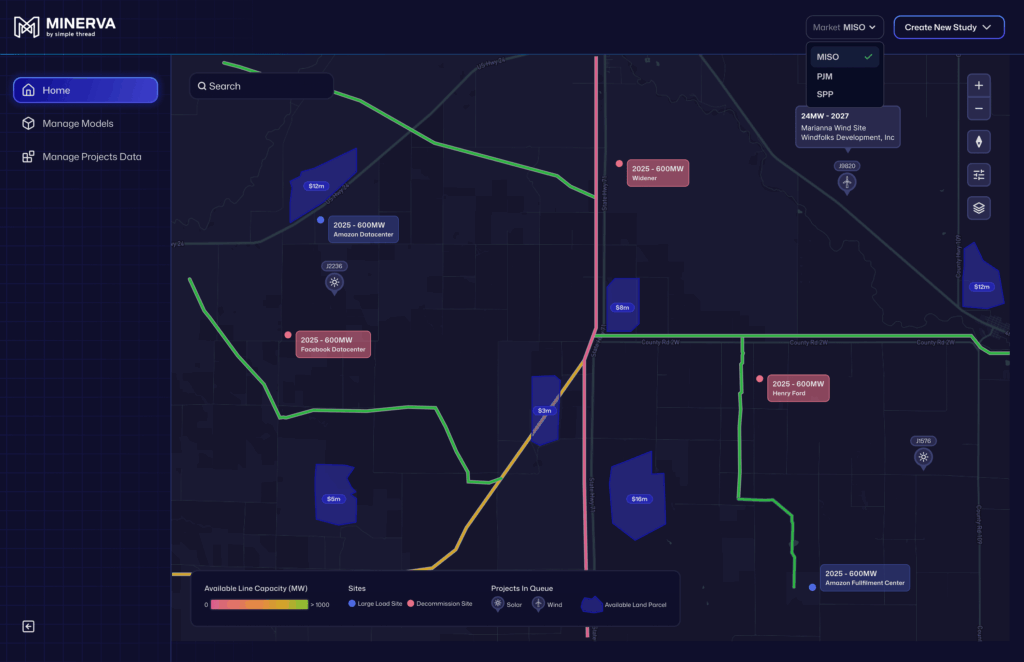The image size is (1024, 662).
Task: Click Henry Ford site label
Action: pos(798,388)
